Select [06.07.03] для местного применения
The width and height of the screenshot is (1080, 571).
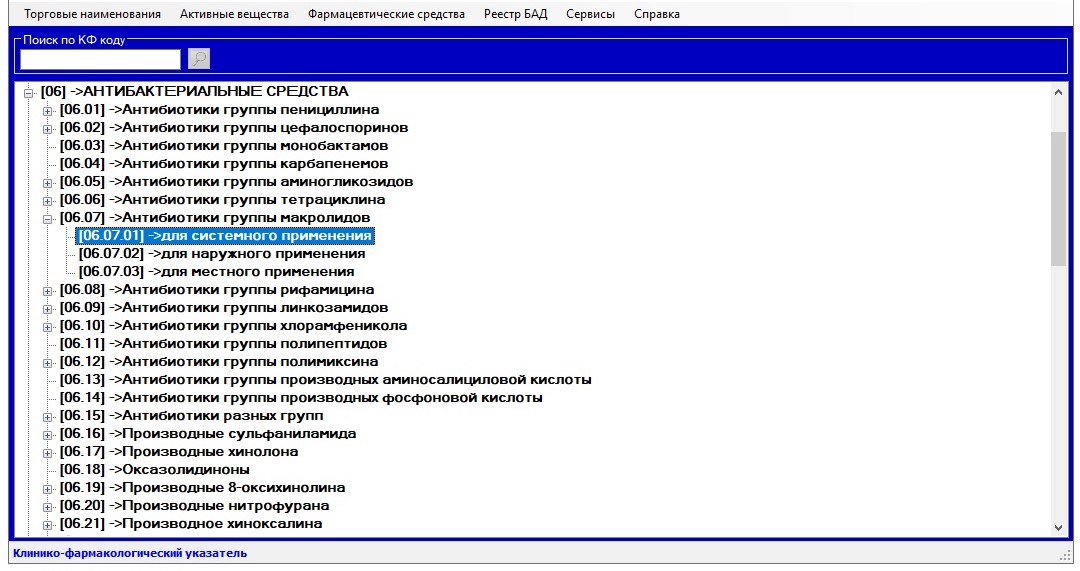(x=216, y=272)
